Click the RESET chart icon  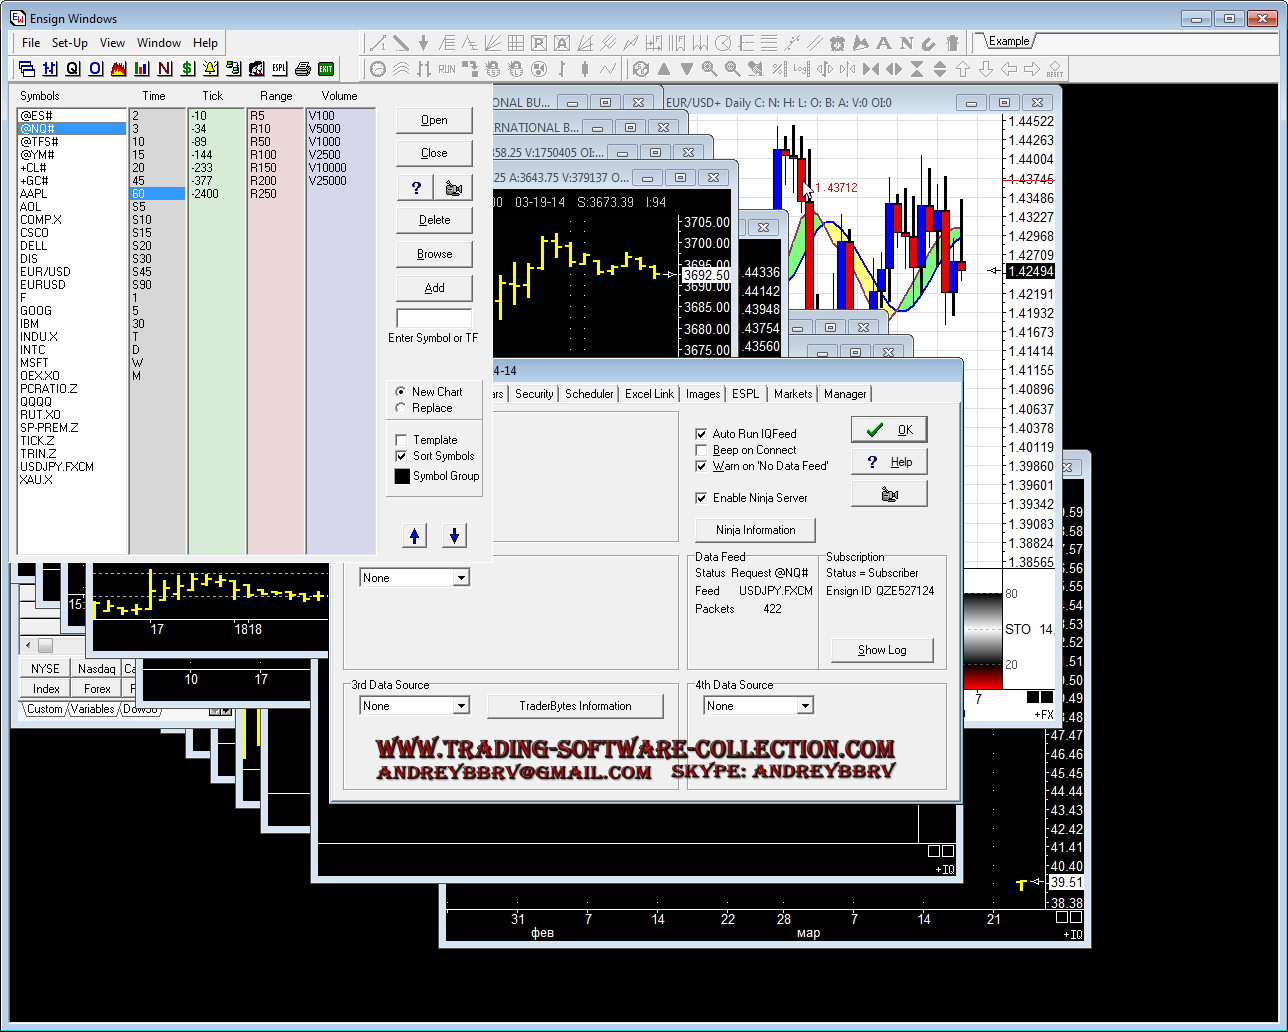tap(1055, 69)
